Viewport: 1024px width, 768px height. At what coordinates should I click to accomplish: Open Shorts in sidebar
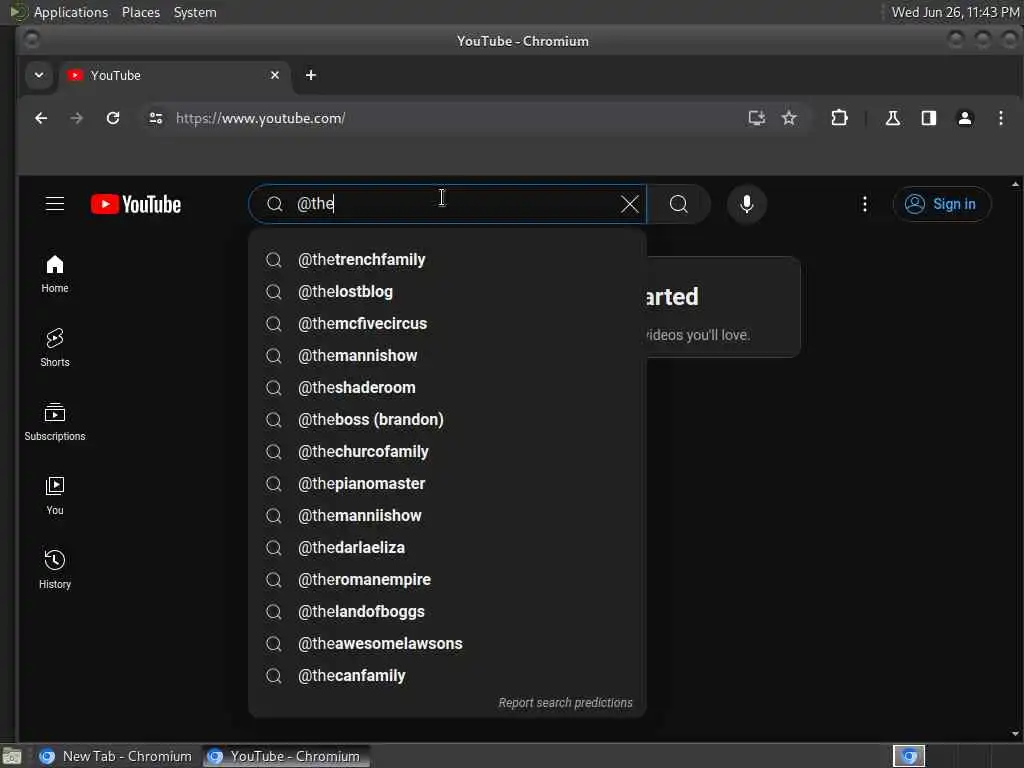tap(55, 348)
